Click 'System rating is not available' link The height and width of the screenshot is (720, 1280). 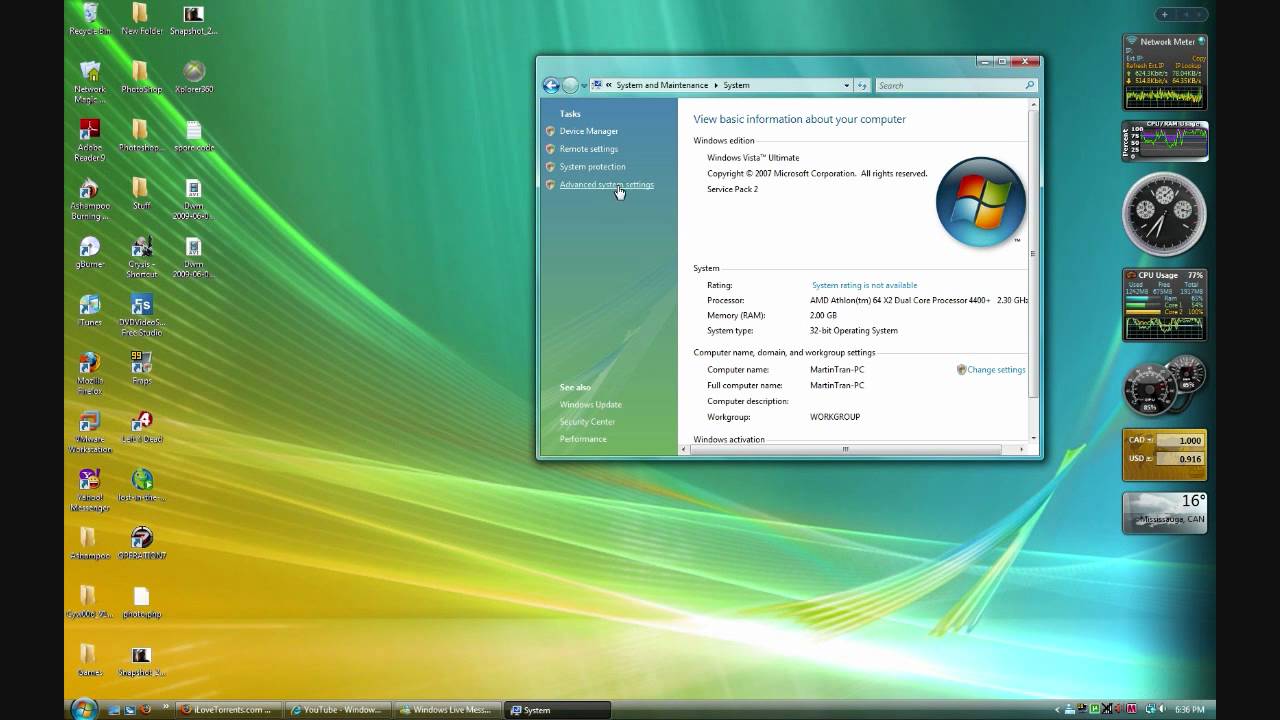864,285
